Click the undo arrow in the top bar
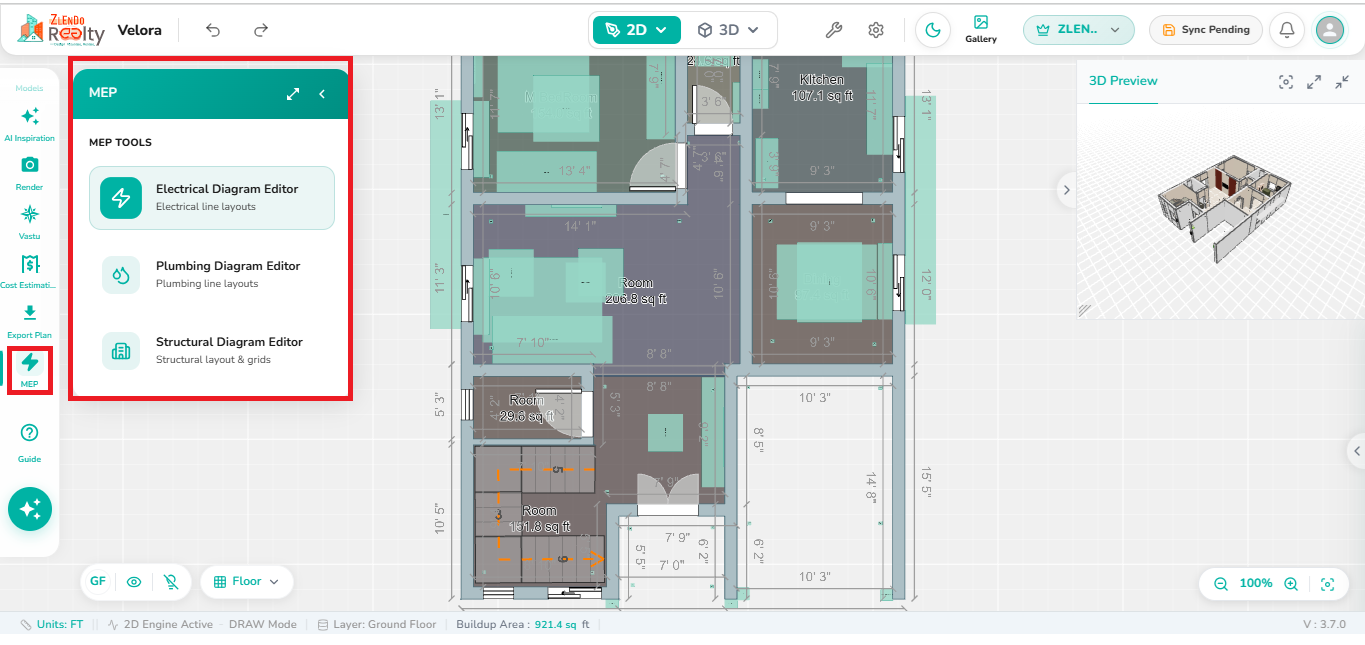The image size is (1365, 645). [213, 30]
